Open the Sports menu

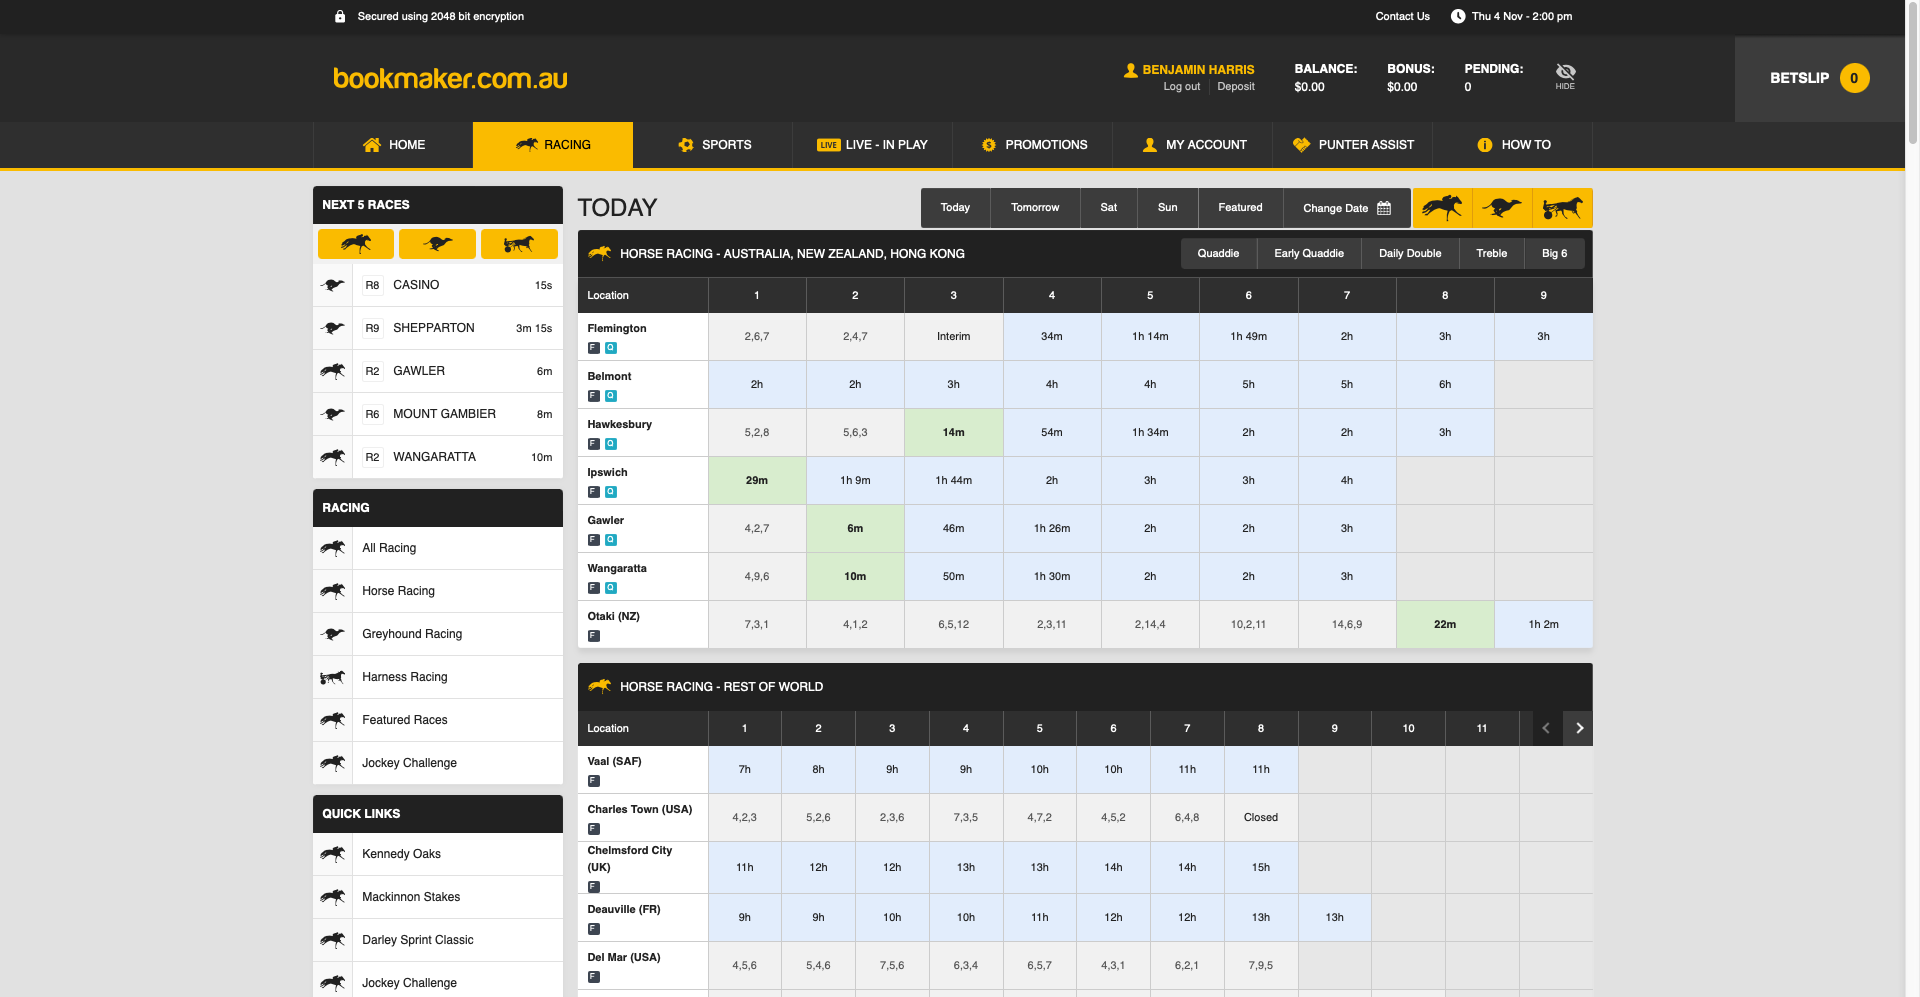pyautogui.click(x=713, y=145)
